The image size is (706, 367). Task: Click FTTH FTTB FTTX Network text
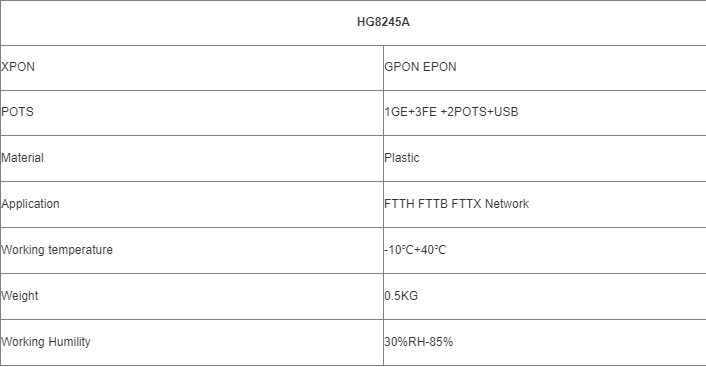457,204
